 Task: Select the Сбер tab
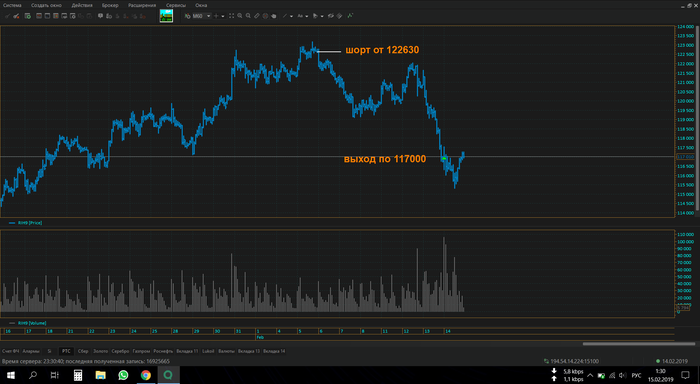83,351
